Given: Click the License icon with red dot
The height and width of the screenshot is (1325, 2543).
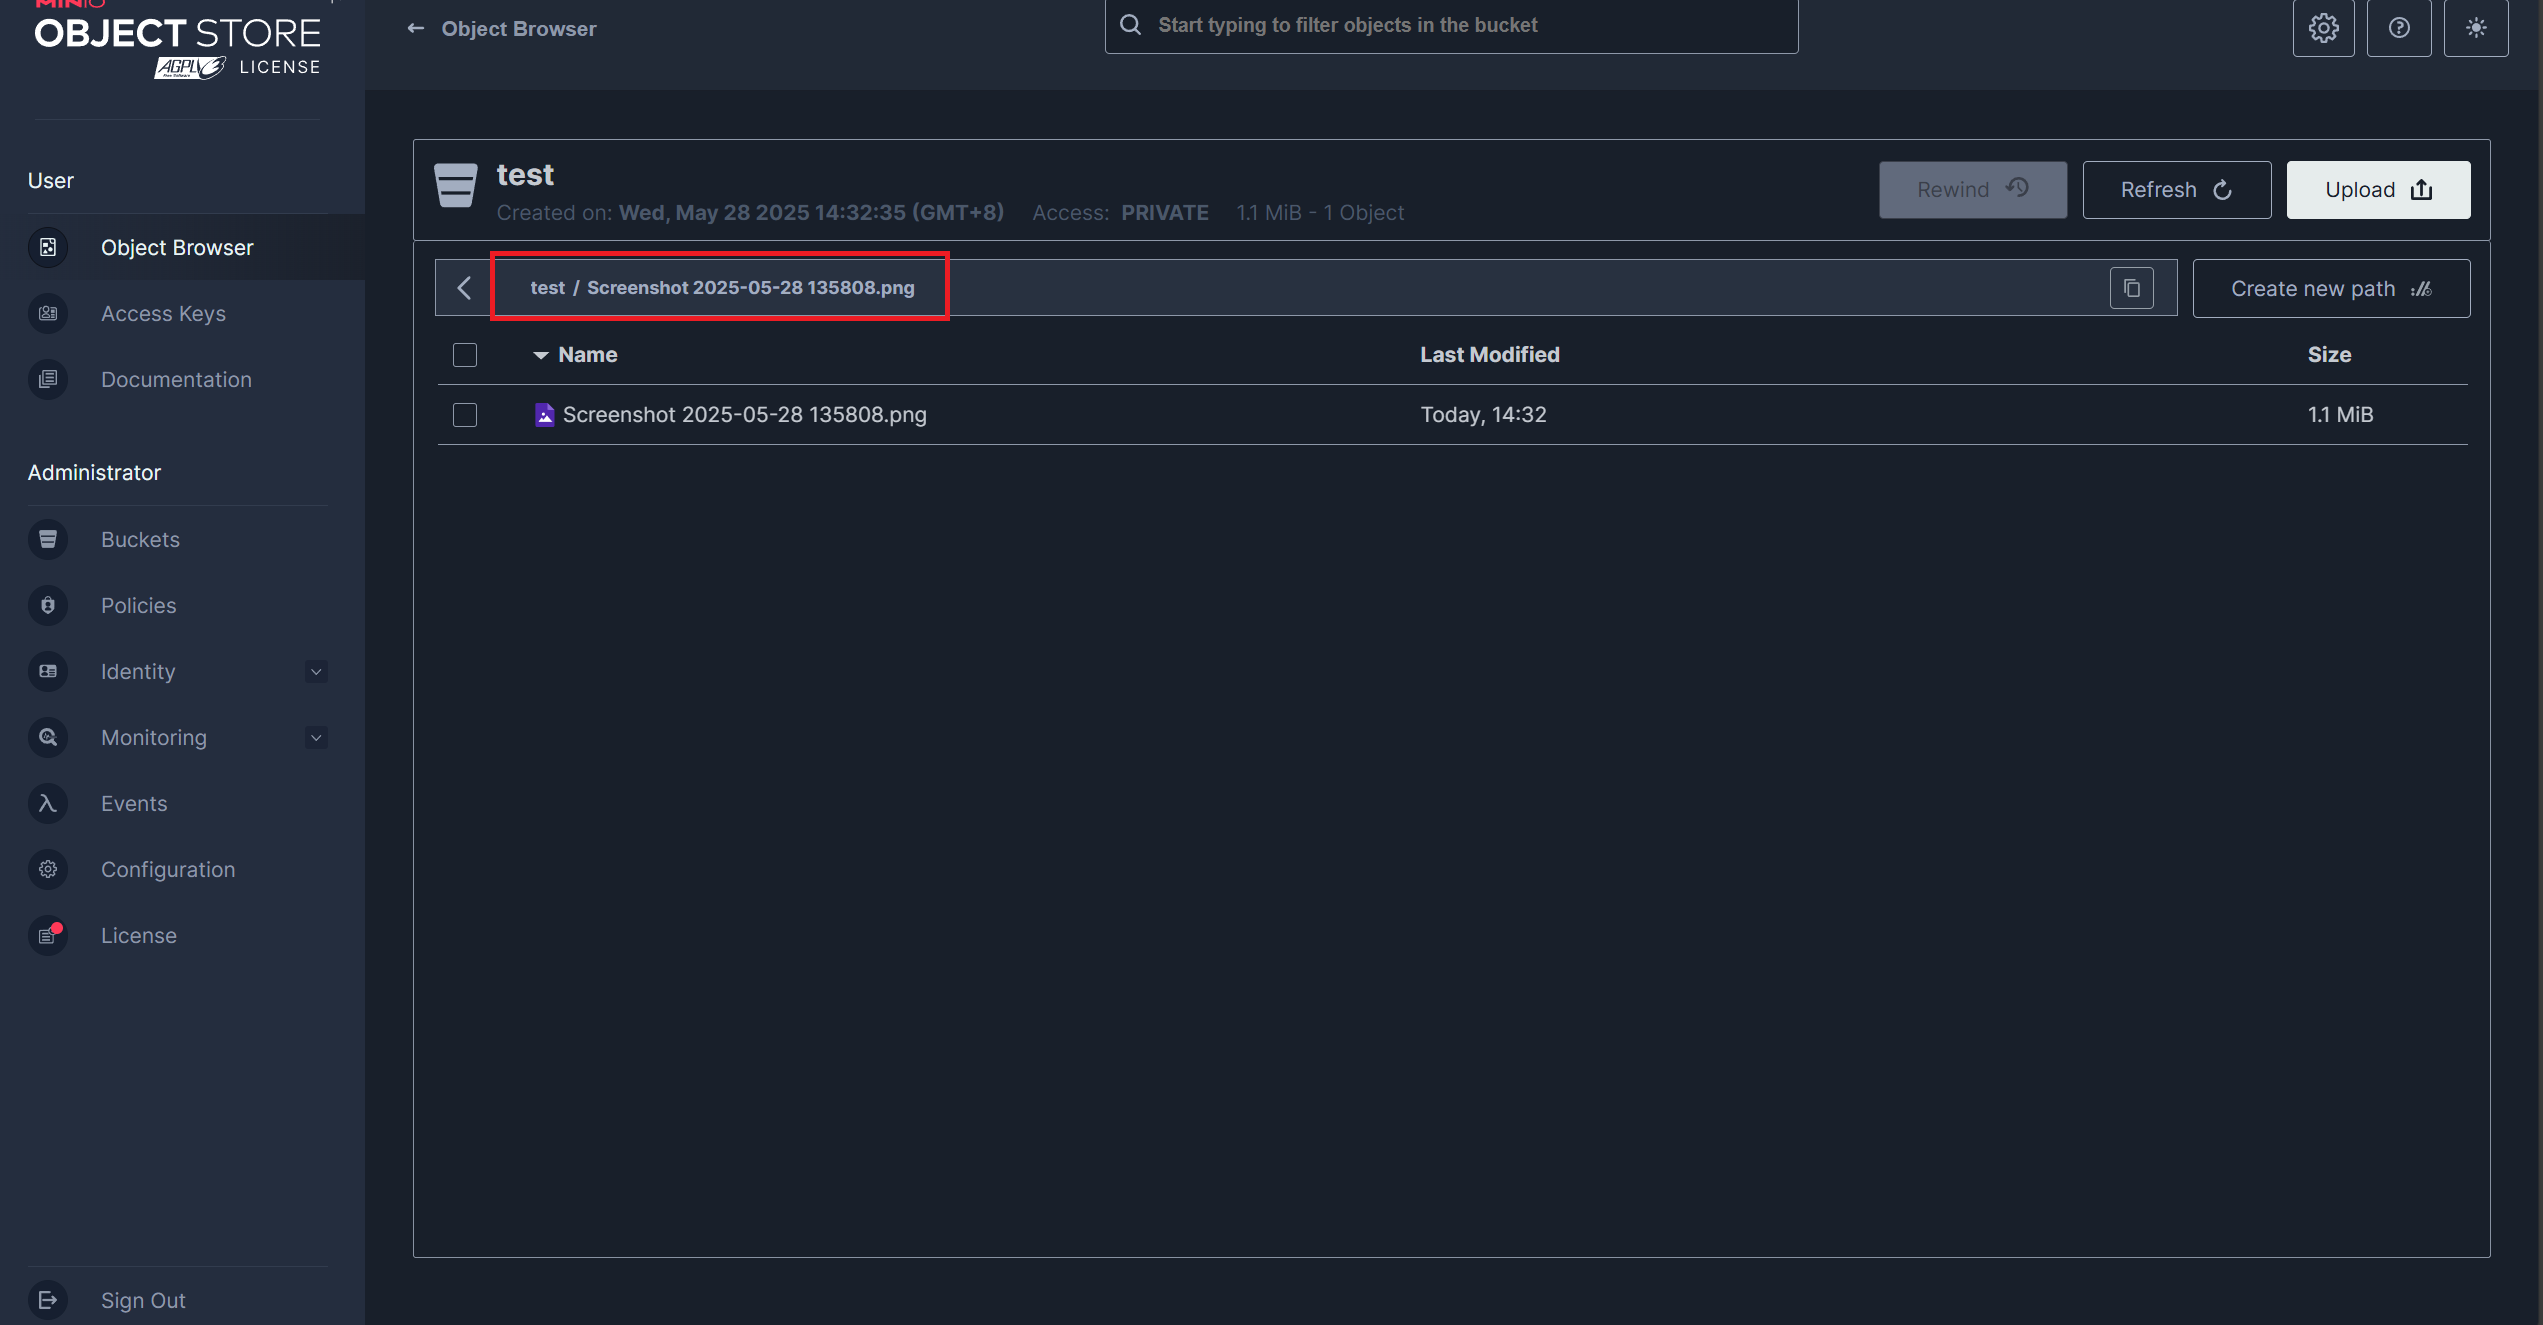Looking at the screenshot, I should [x=48, y=935].
